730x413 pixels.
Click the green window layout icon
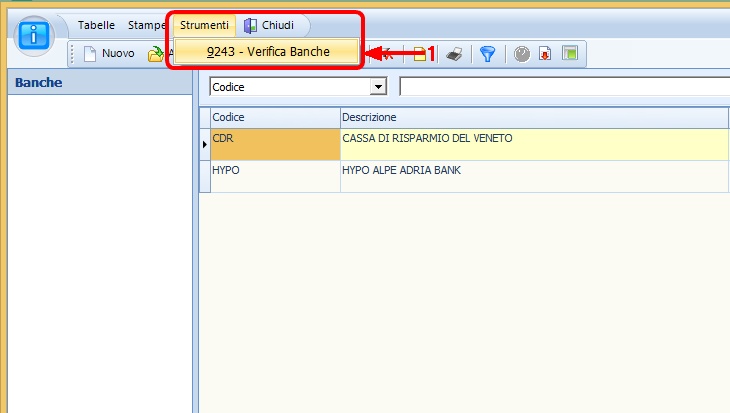569,54
